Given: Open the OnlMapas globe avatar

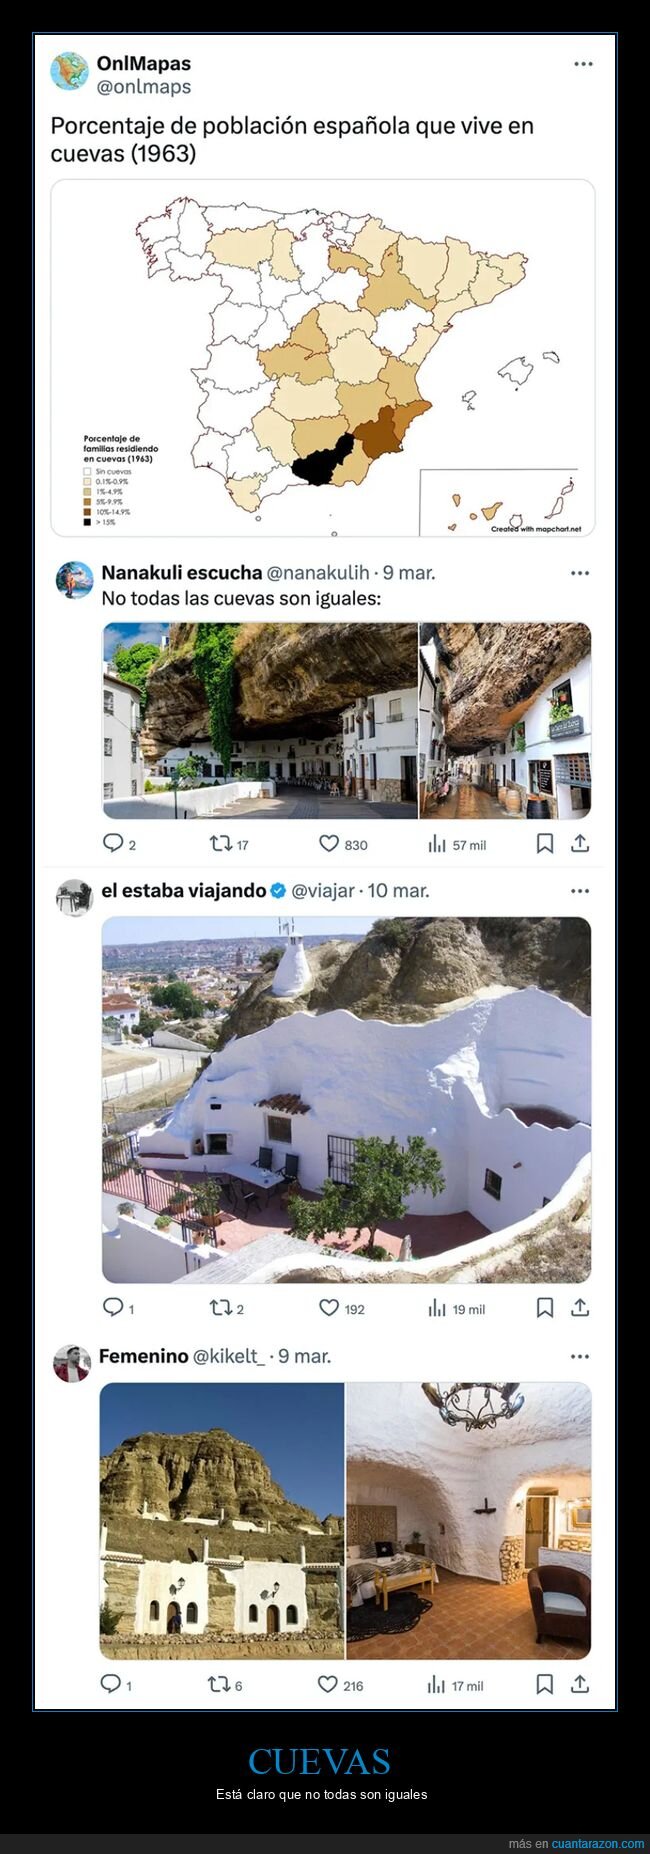Looking at the screenshot, I should pos(70,71).
